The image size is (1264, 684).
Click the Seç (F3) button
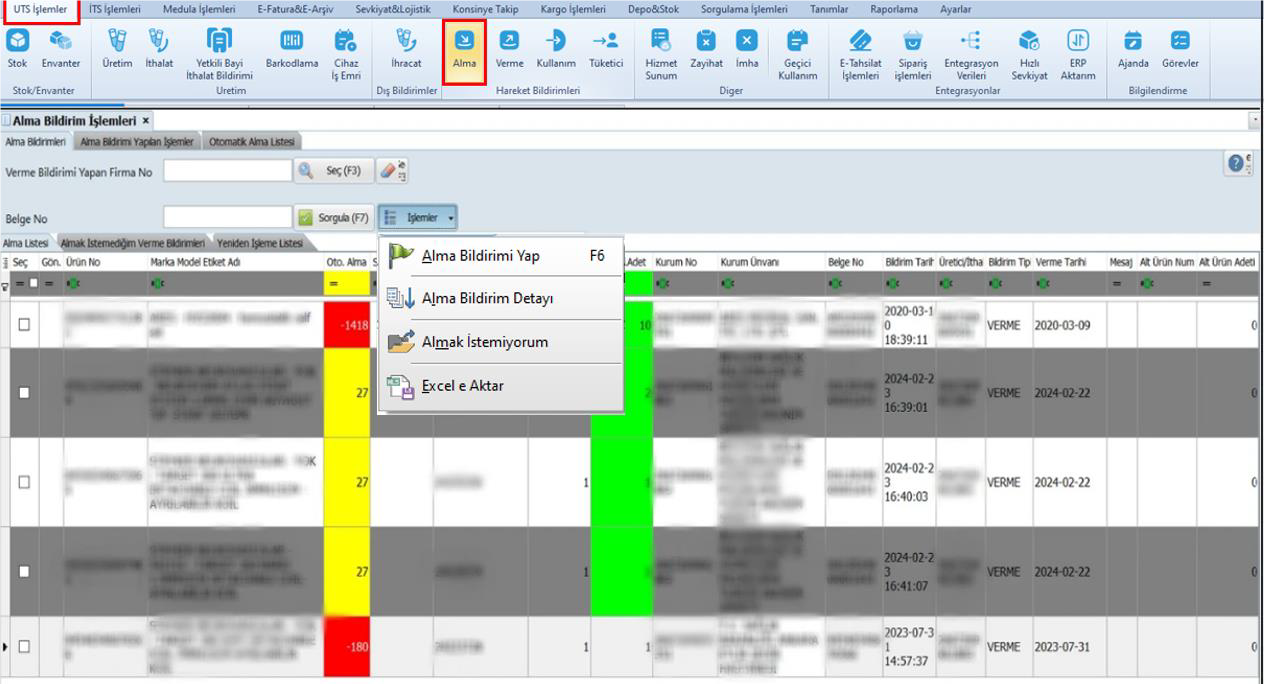[x=333, y=171]
